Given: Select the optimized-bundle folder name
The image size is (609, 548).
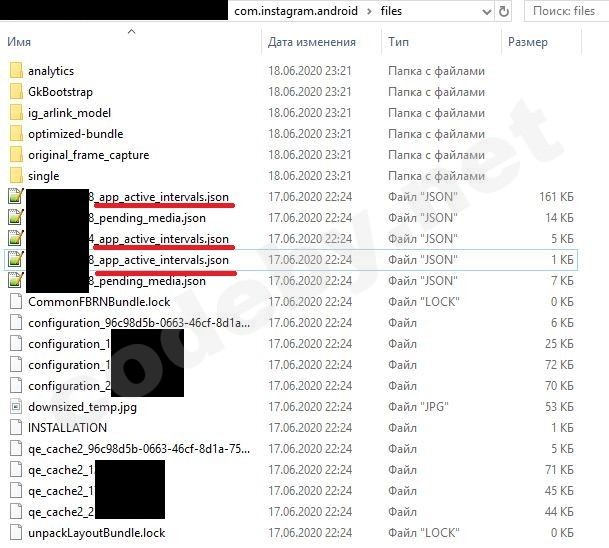Looking at the screenshot, I should pyautogui.click(x=76, y=134).
